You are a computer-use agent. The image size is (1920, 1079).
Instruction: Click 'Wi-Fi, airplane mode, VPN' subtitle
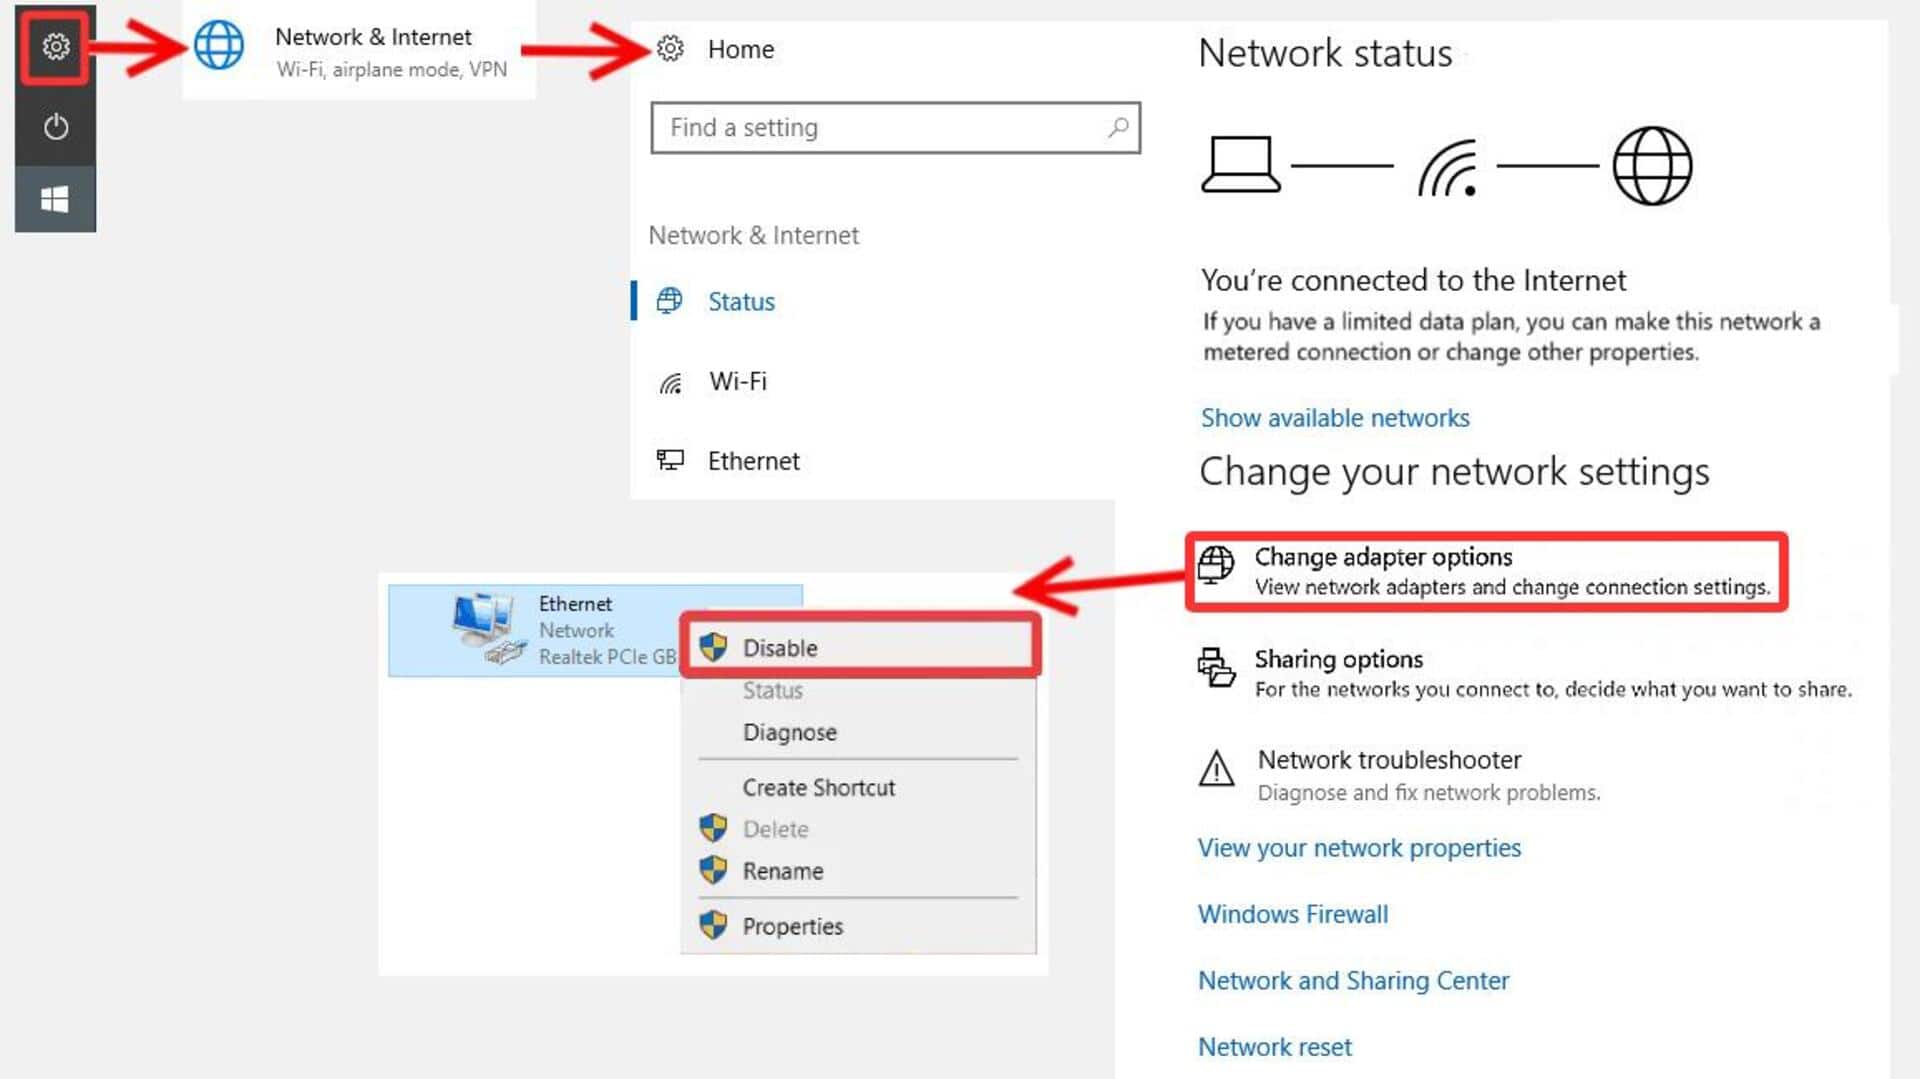(391, 69)
